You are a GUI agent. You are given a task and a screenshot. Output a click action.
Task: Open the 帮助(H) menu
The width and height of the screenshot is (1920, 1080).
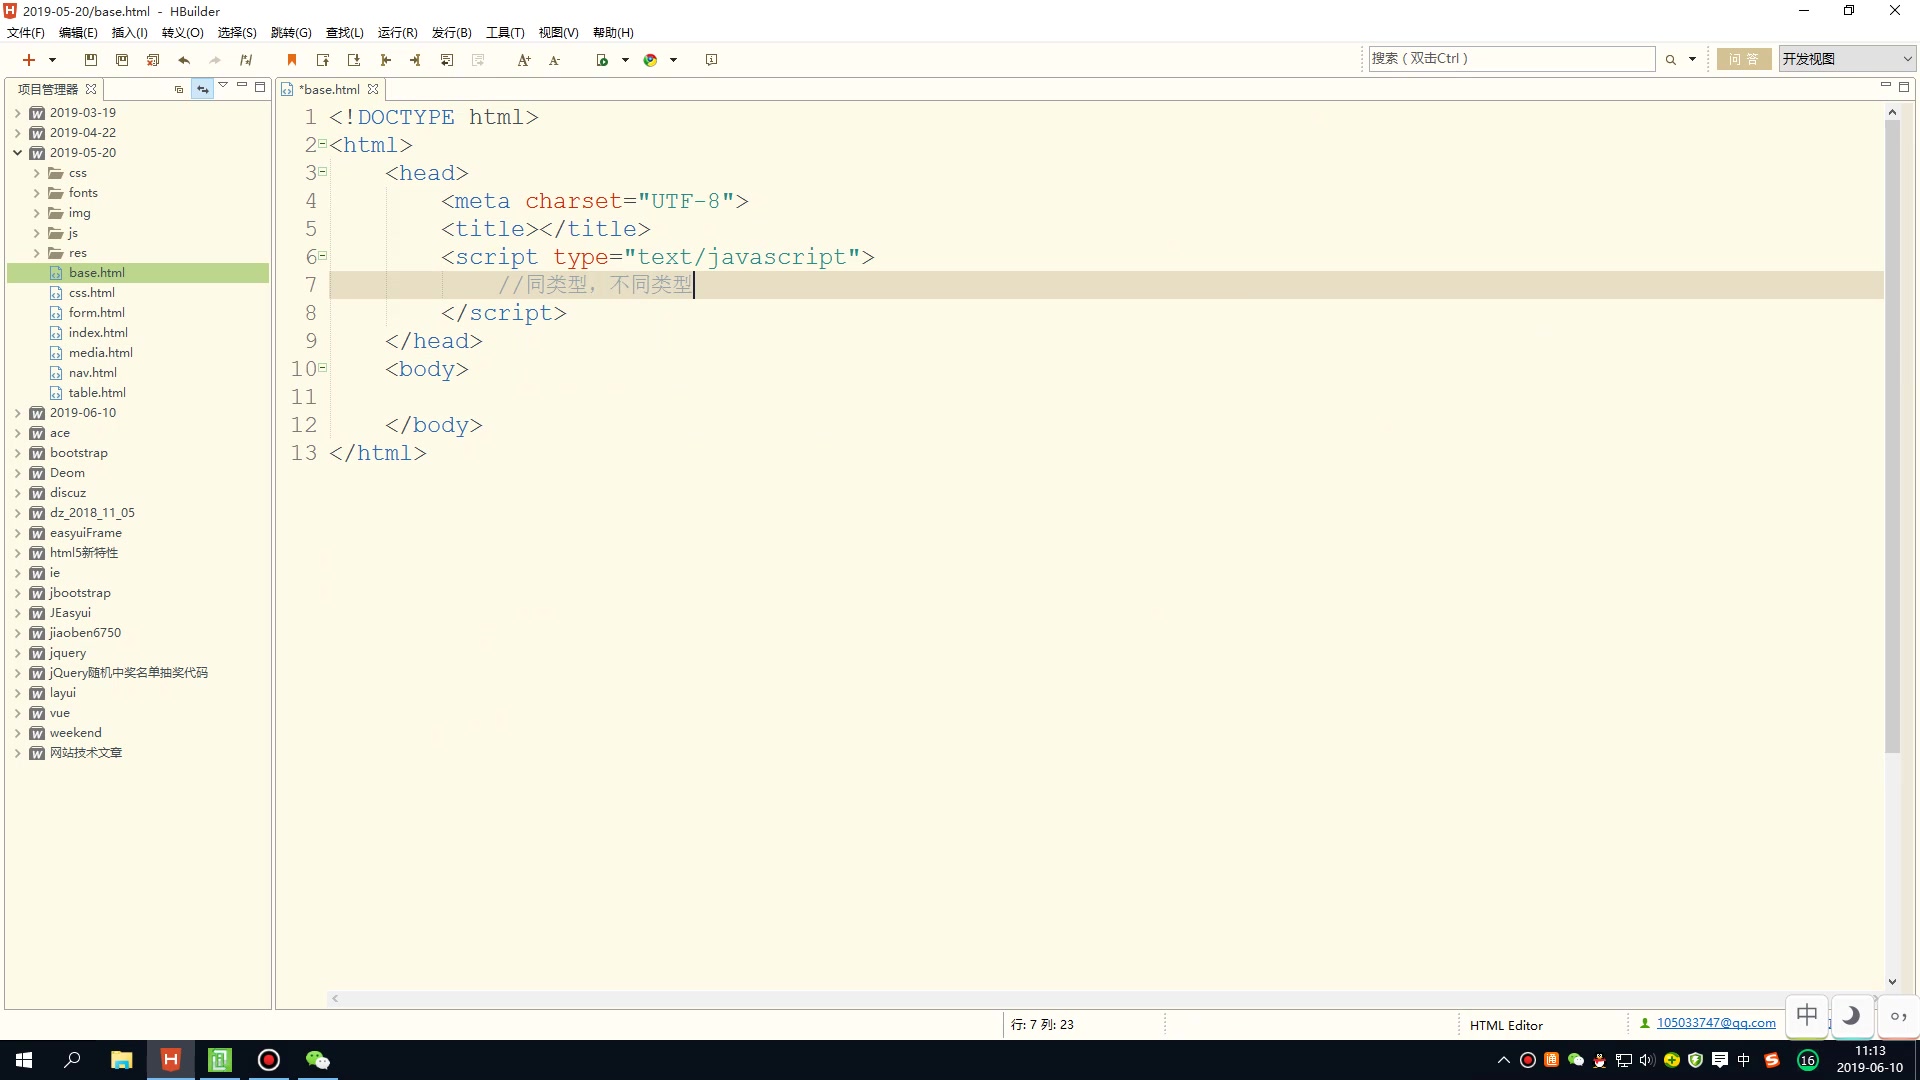coord(613,33)
